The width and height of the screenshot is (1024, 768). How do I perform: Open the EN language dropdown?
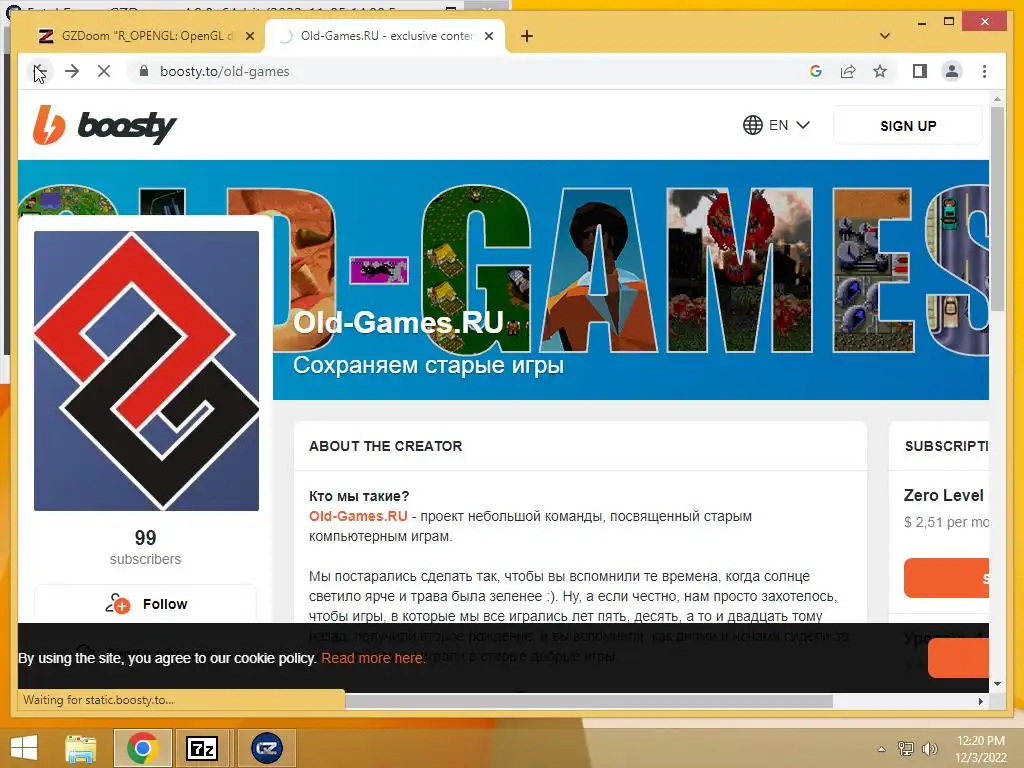[x=776, y=125]
